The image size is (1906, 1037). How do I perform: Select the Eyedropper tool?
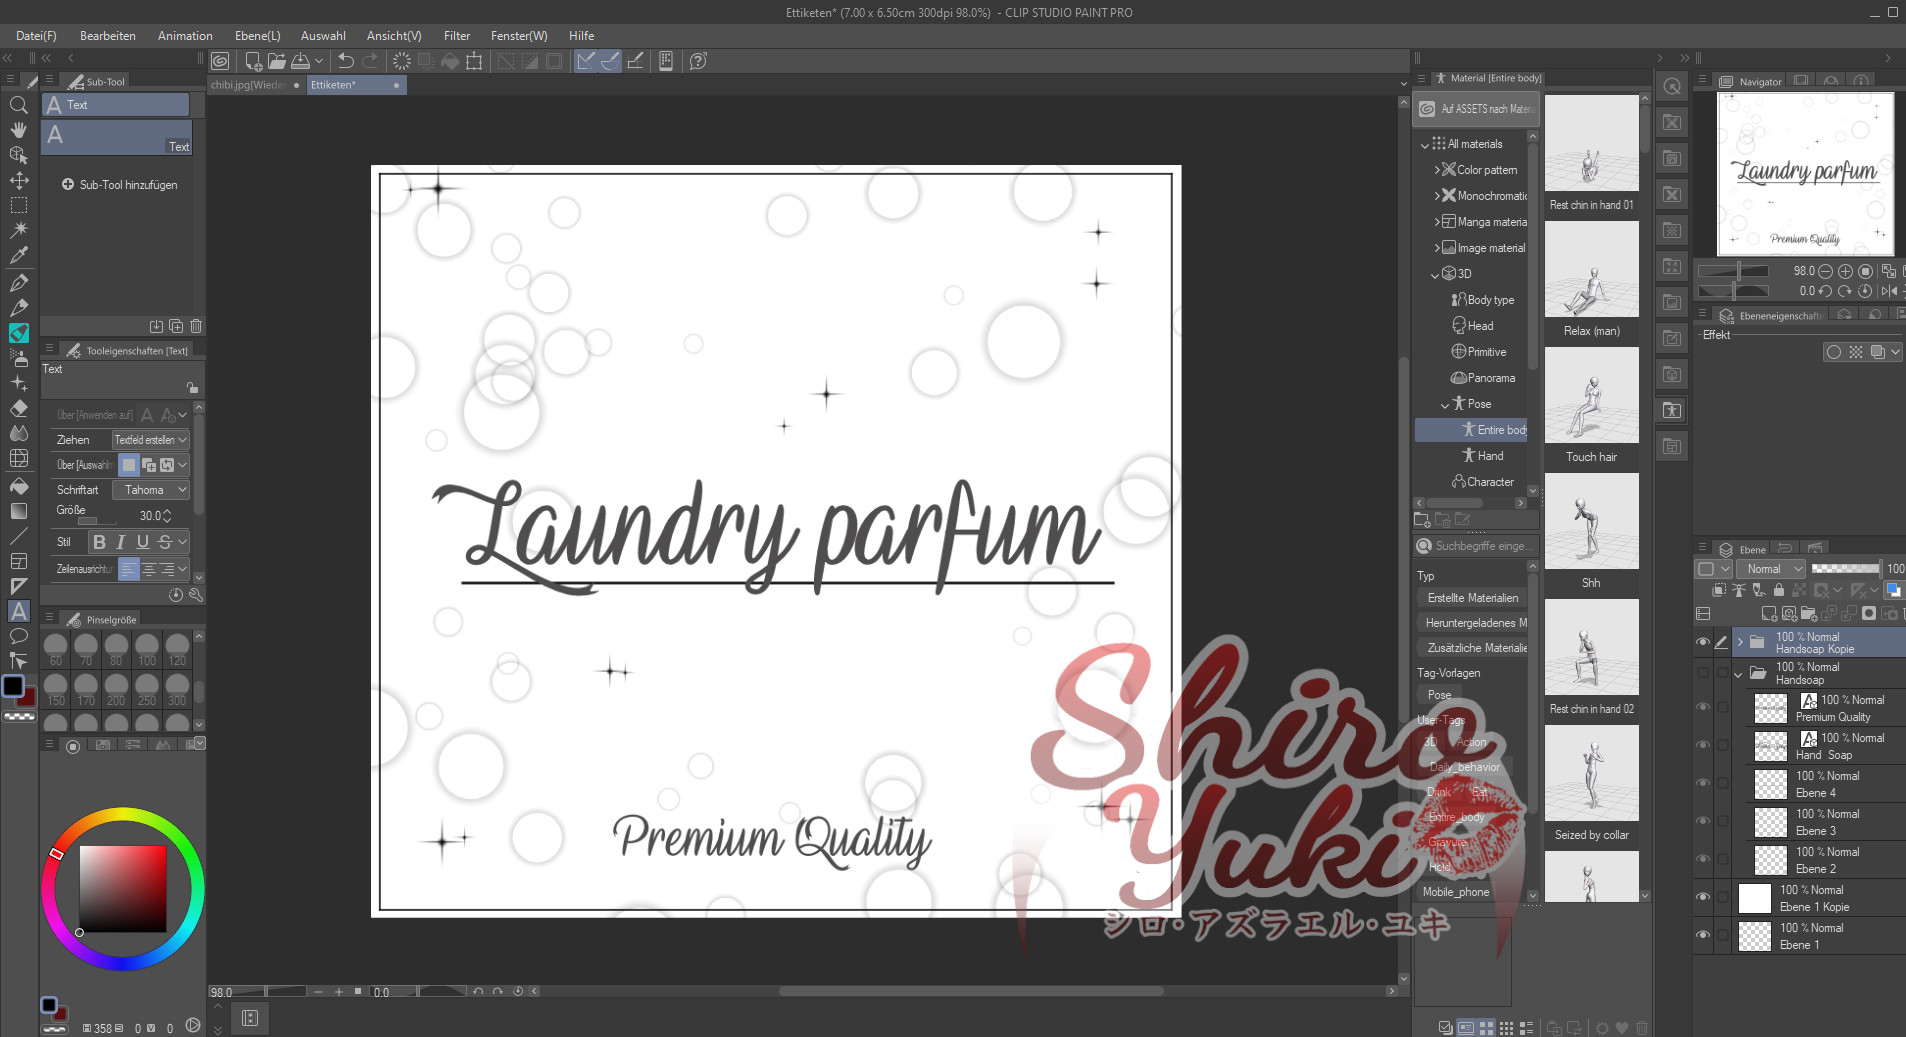18,256
